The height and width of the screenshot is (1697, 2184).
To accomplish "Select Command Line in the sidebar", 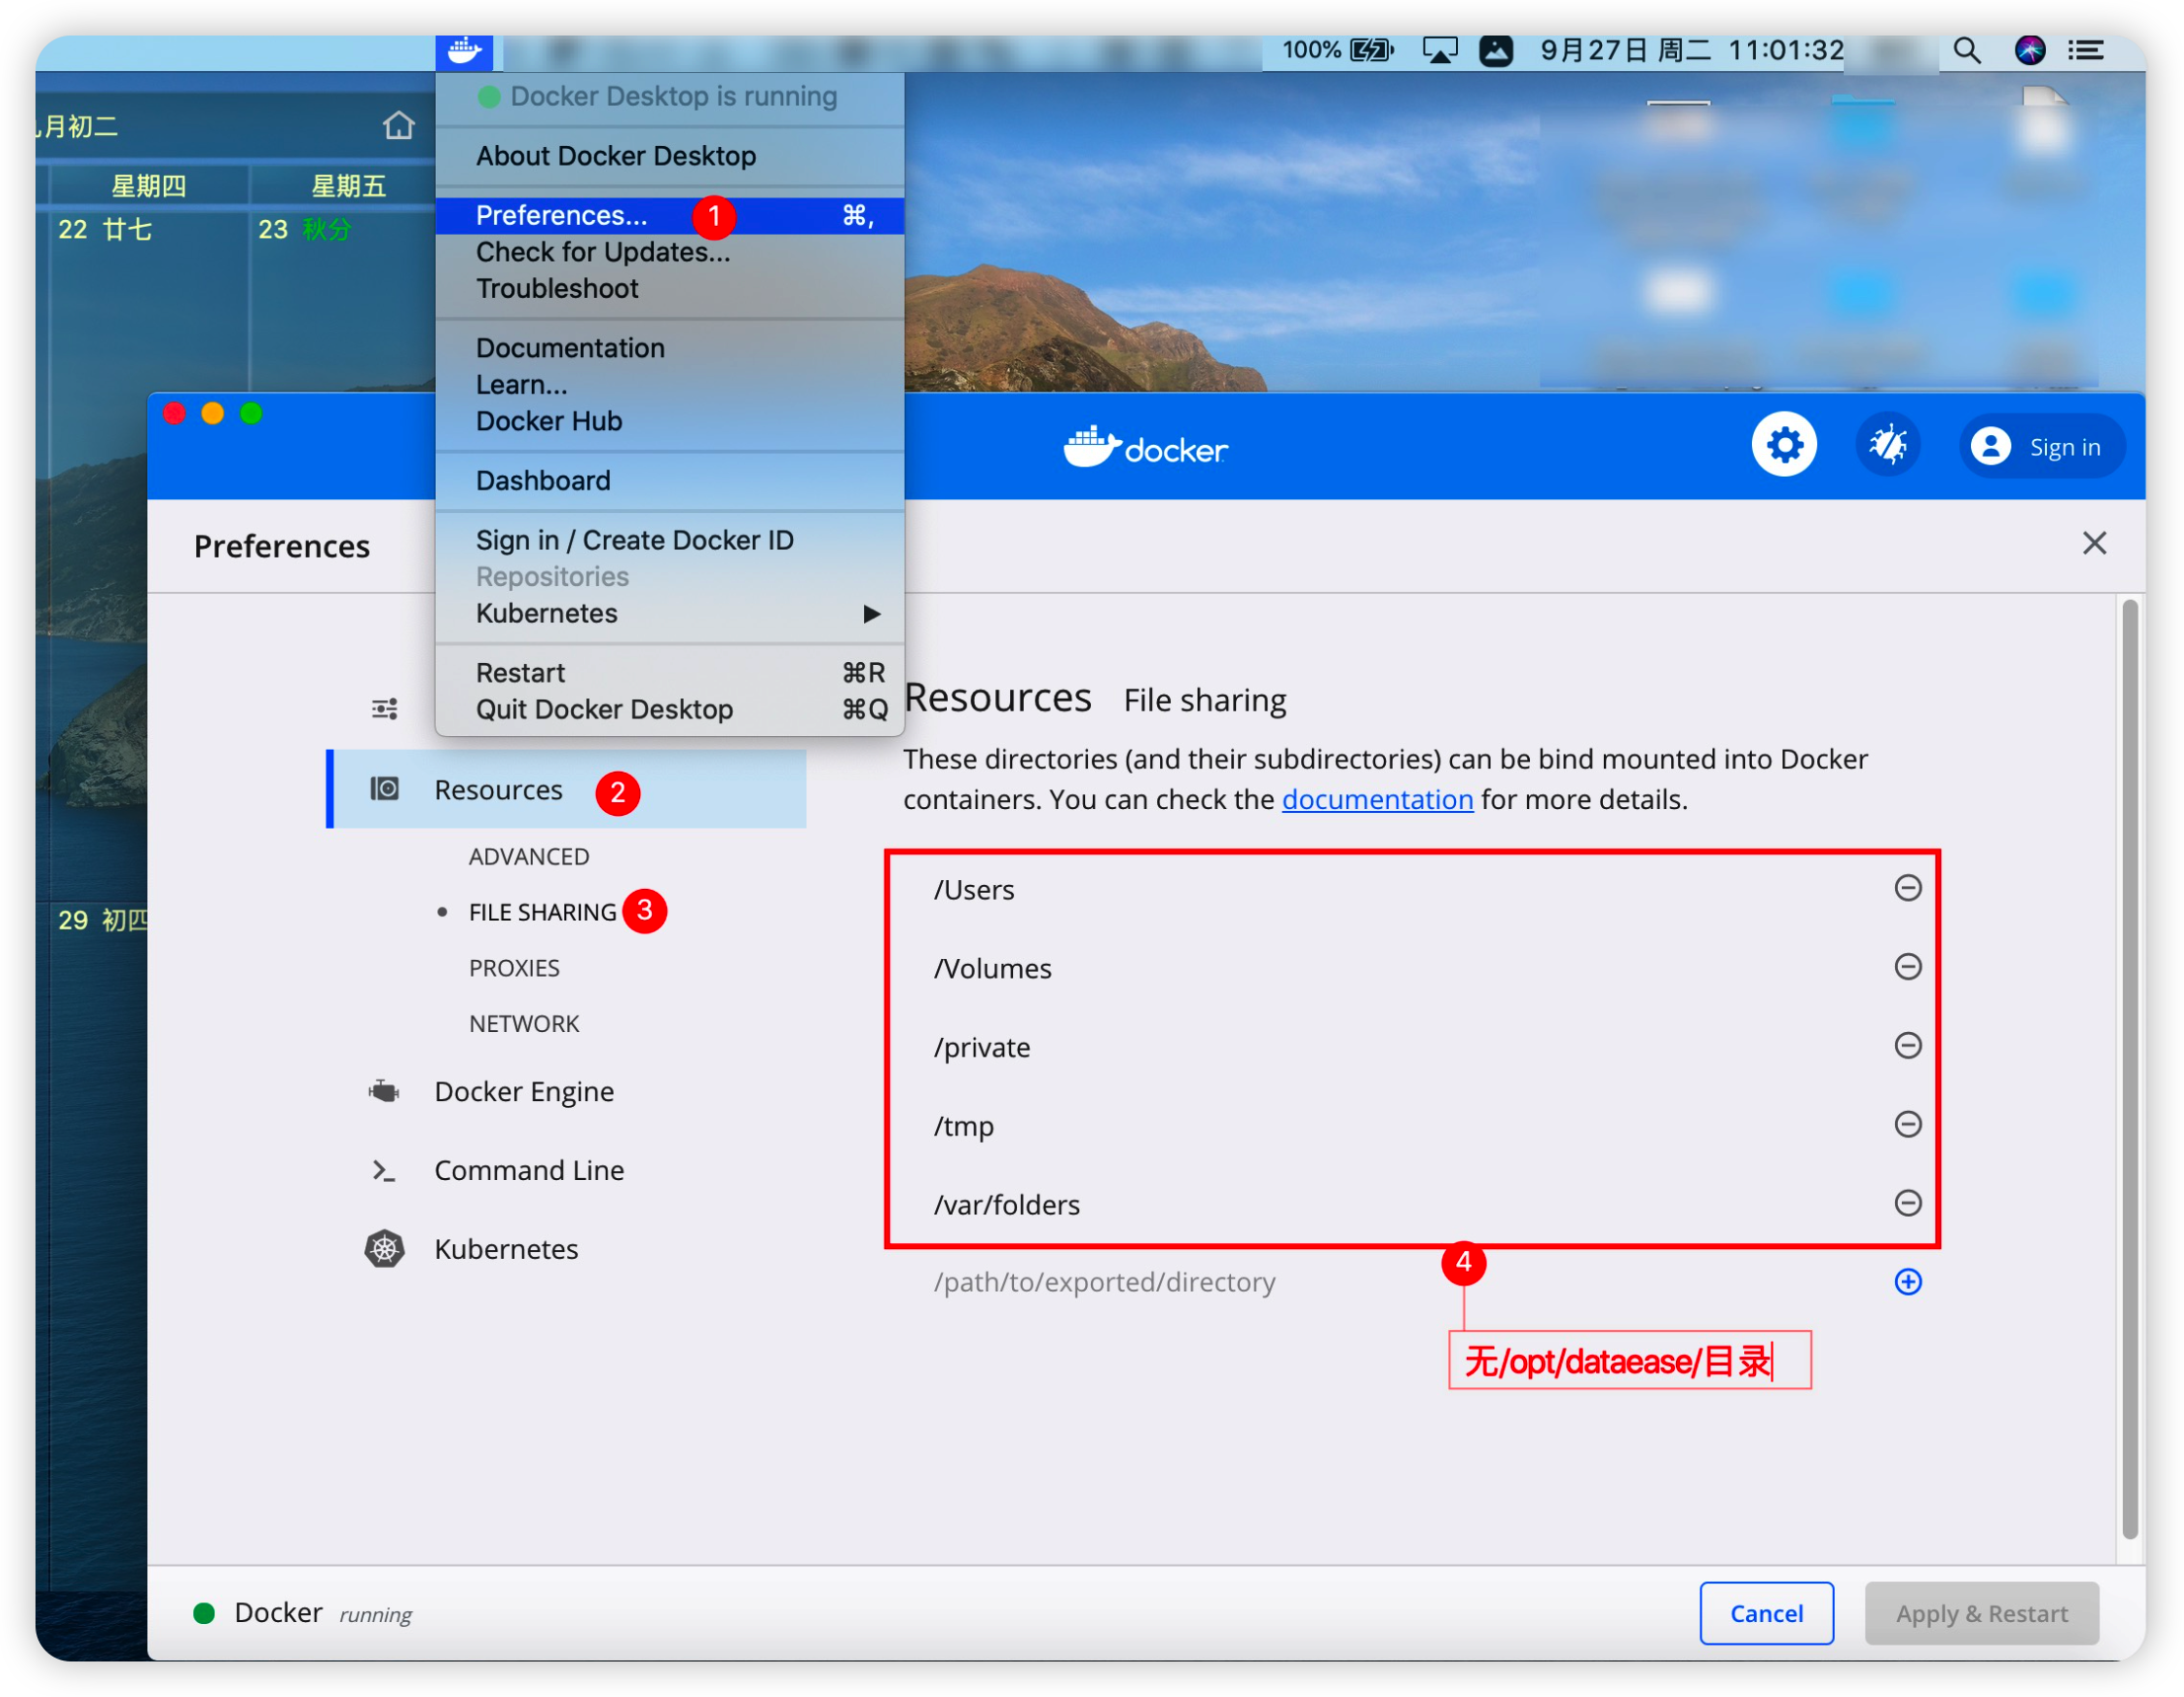I will click(x=529, y=1169).
